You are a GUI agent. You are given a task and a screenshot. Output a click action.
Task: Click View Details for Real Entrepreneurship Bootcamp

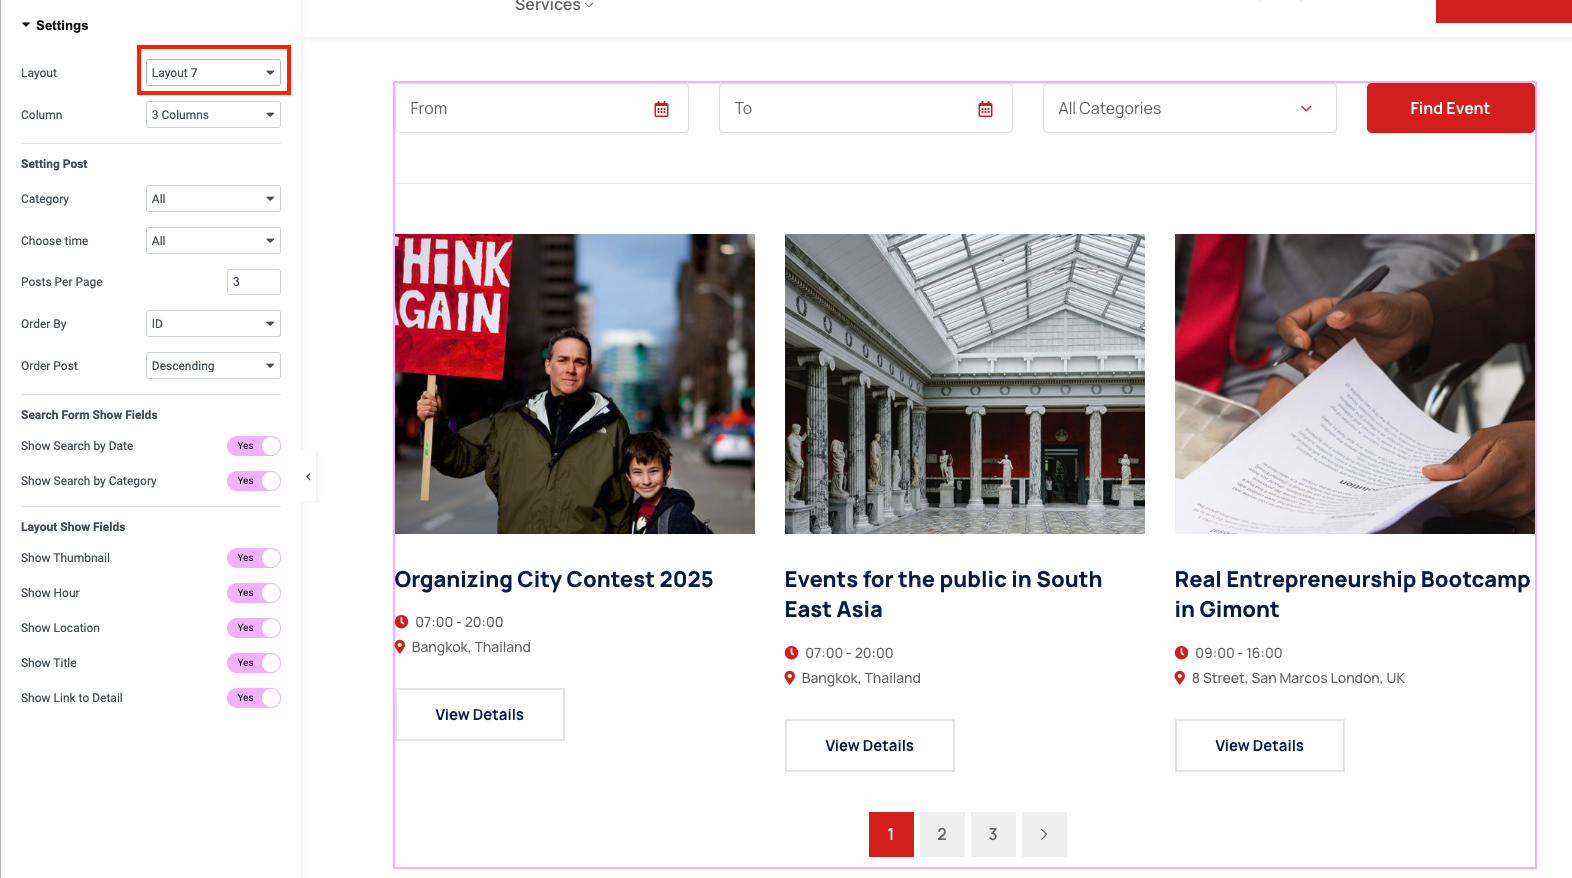pos(1259,746)
